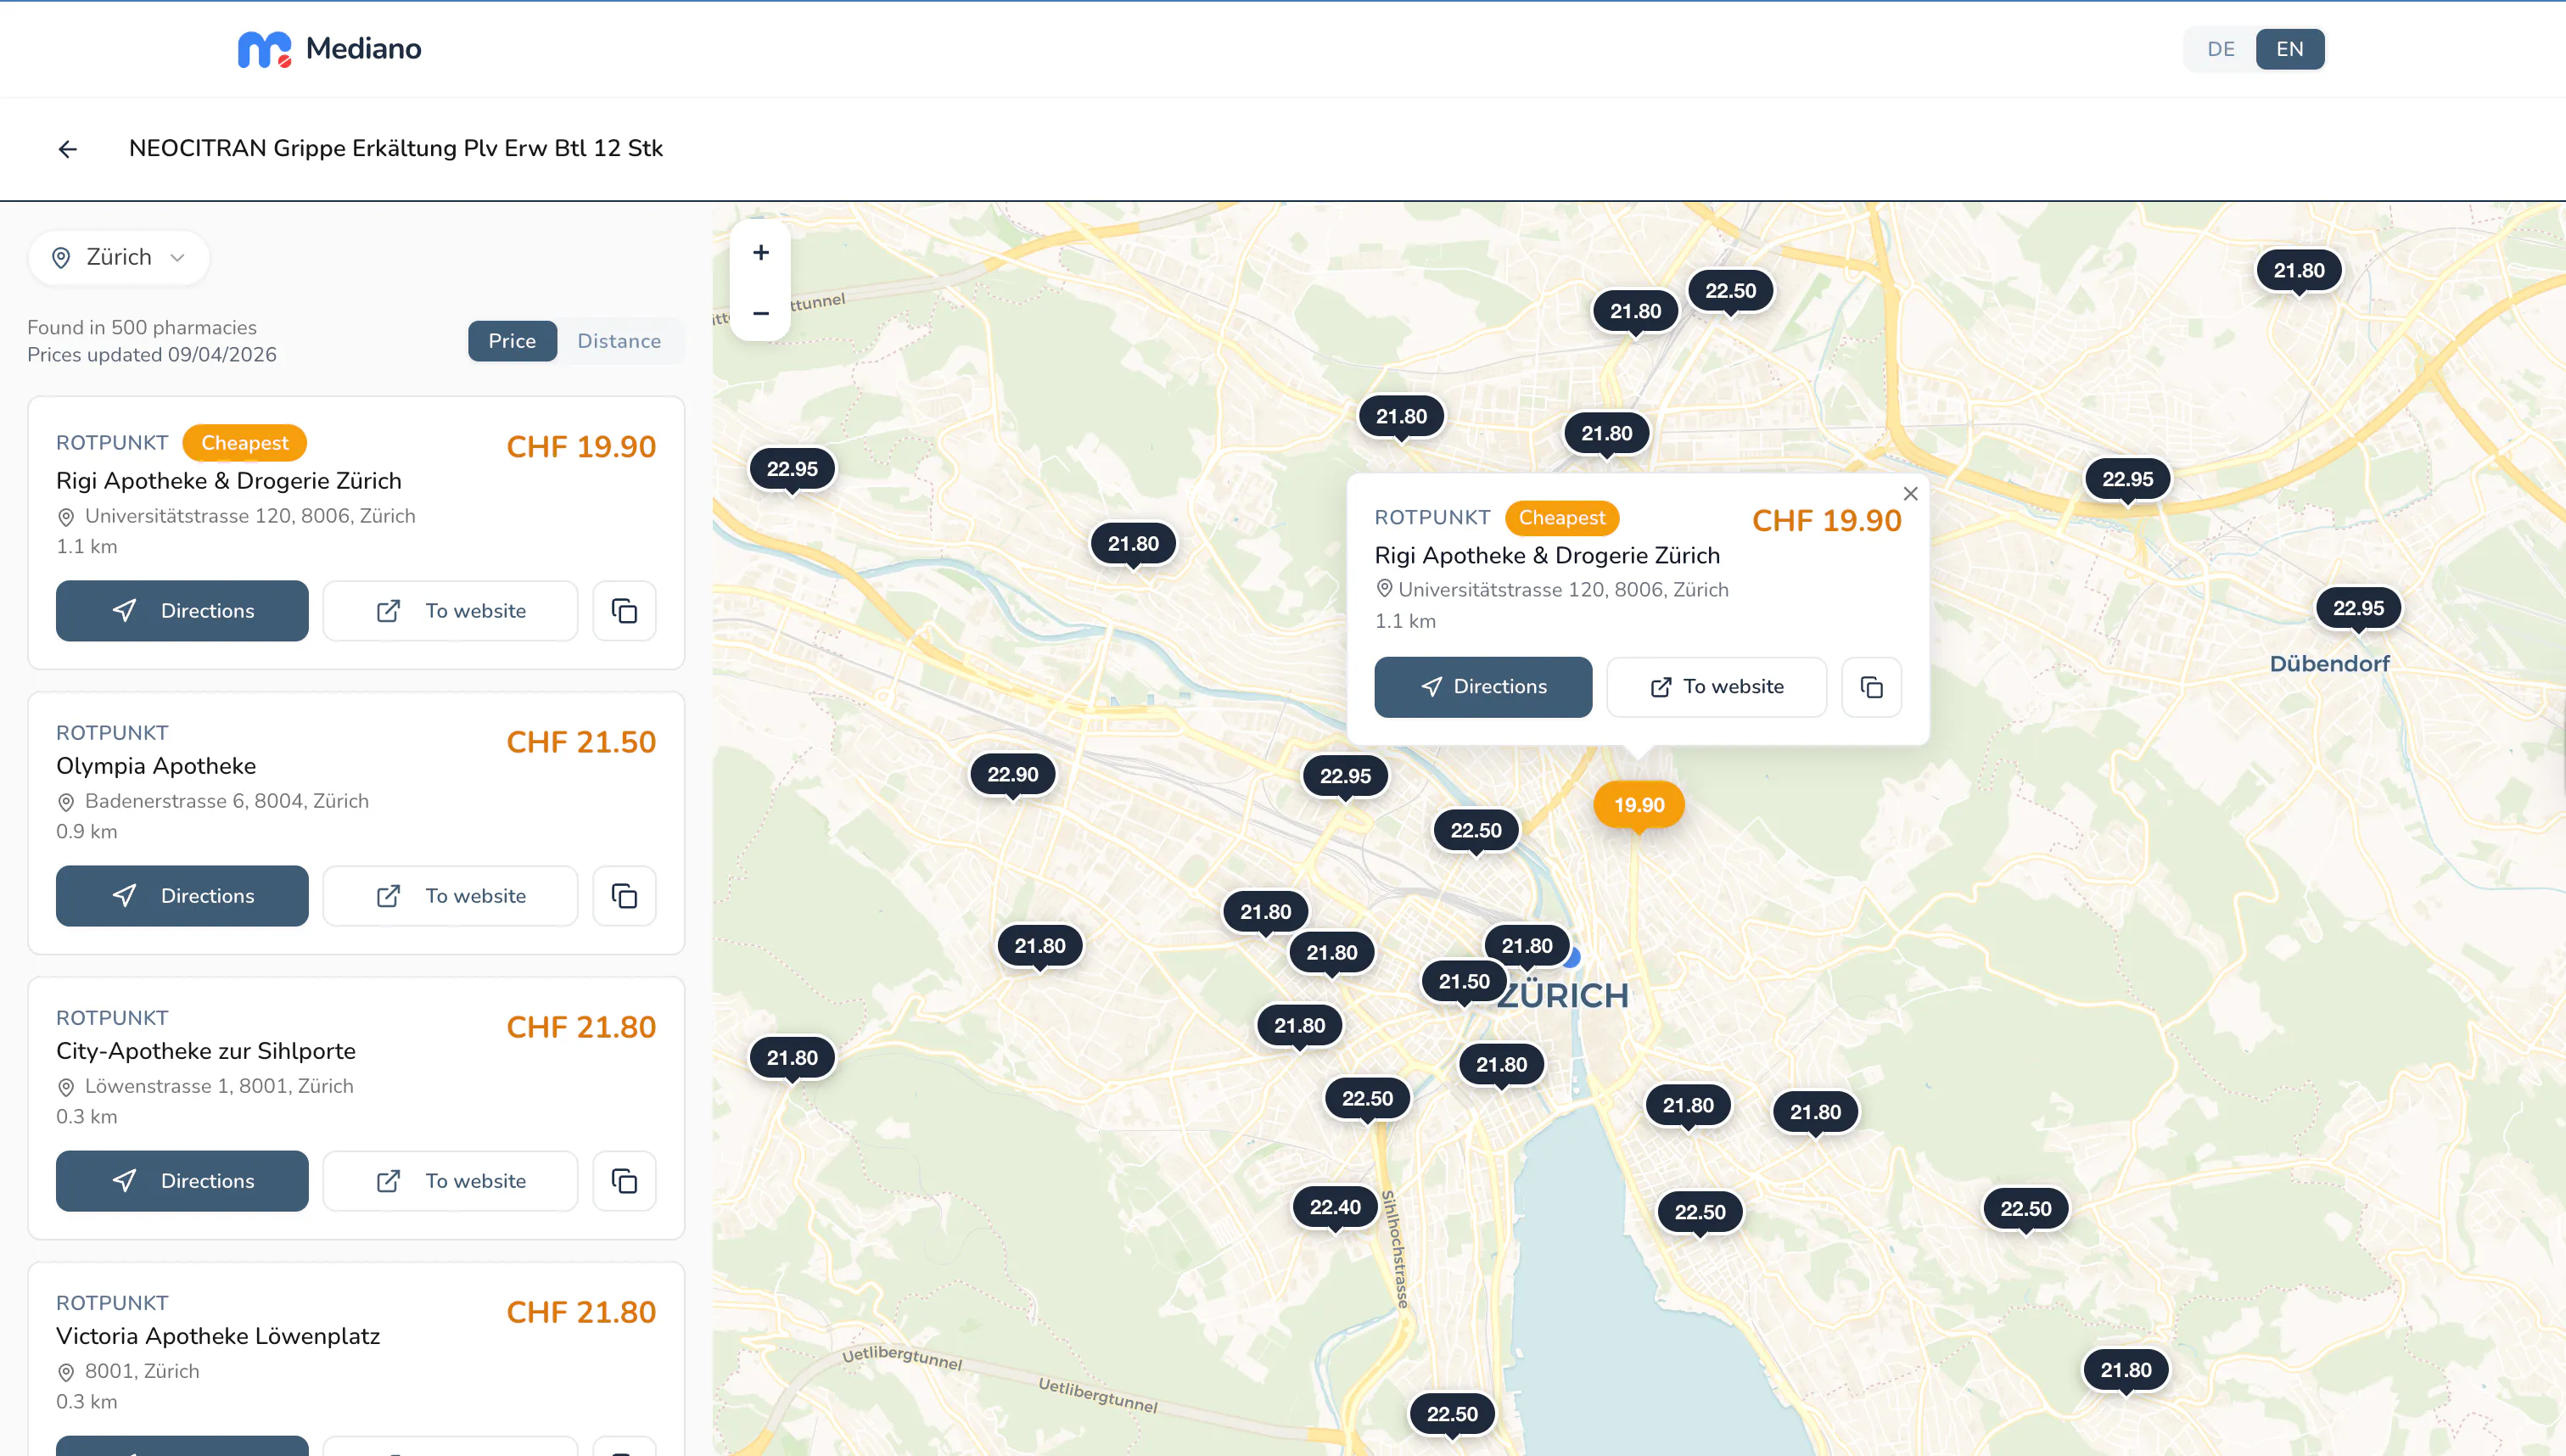
Task: Switch language to EN
Action: 2289,49
